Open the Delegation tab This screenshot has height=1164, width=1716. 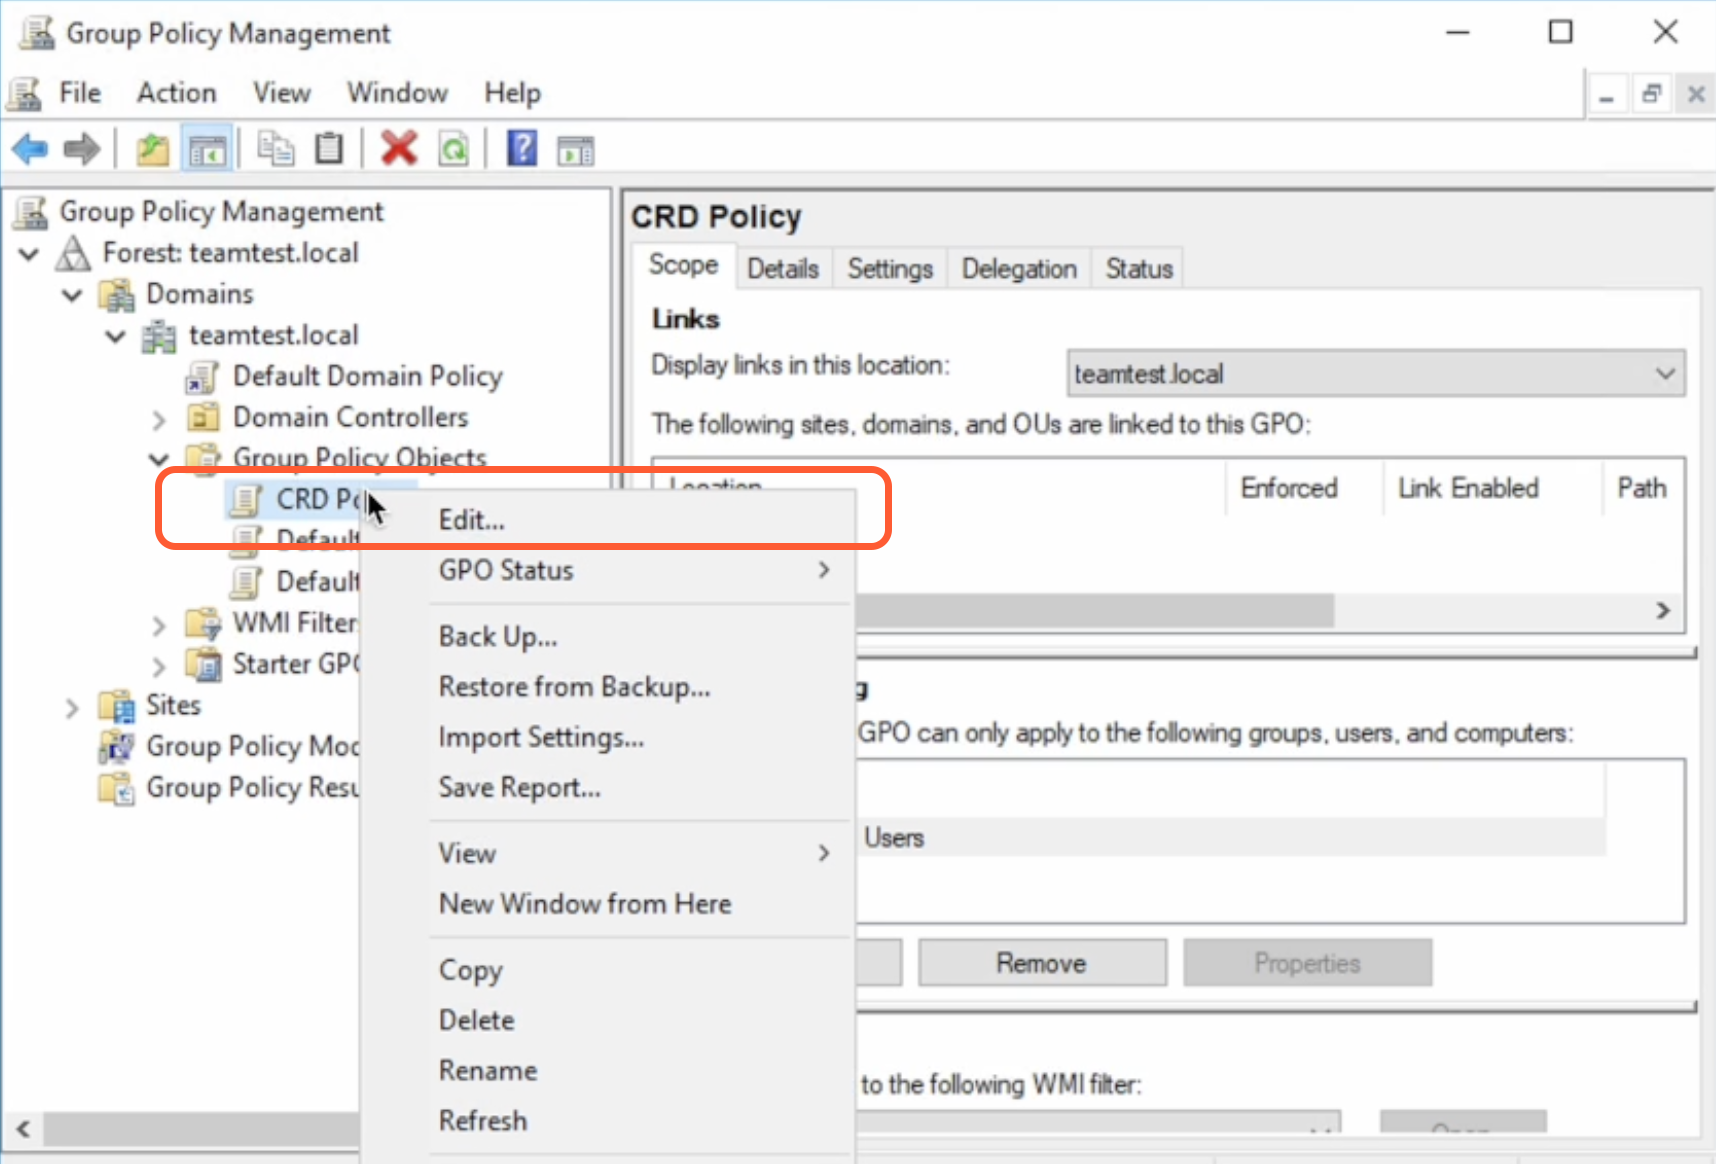(x=1018, y=269)
